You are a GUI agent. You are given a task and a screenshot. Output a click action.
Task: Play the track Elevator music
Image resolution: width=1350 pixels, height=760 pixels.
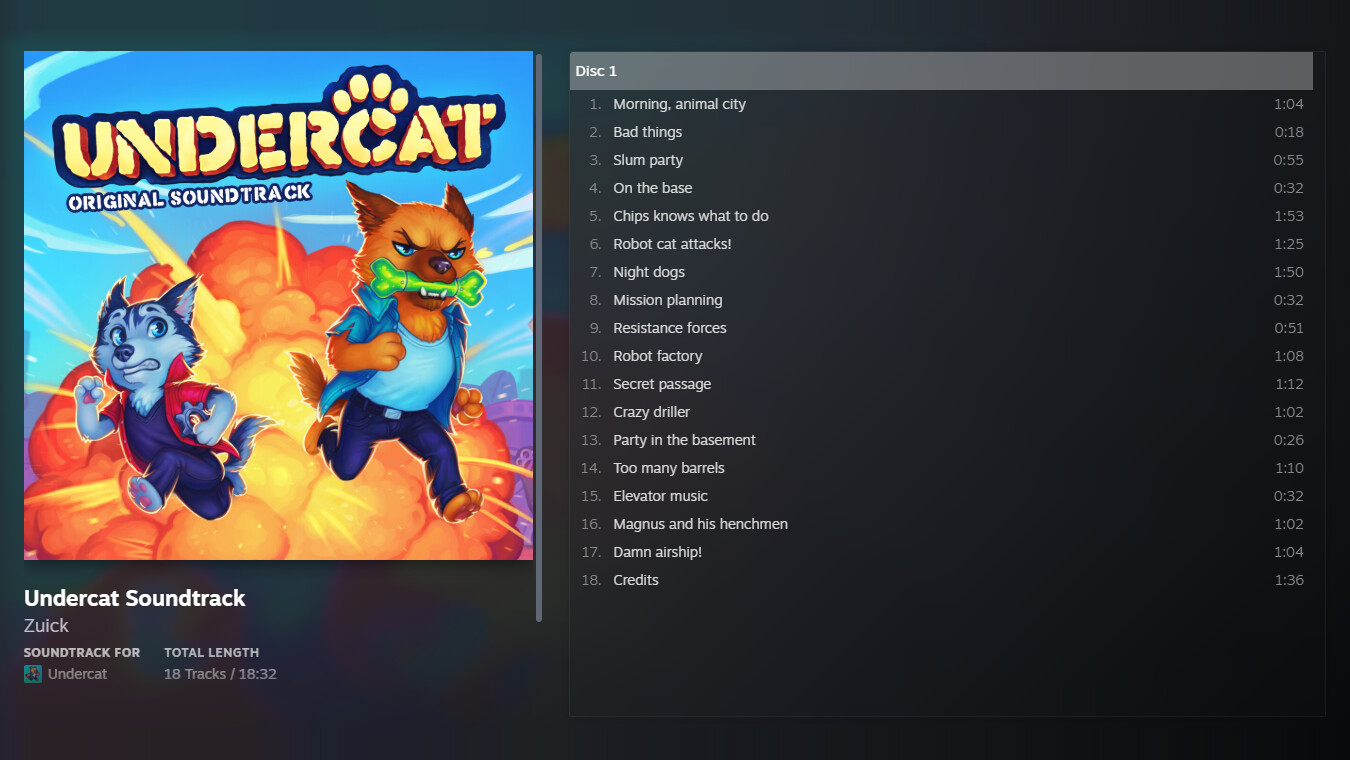[x=660, y=495]
